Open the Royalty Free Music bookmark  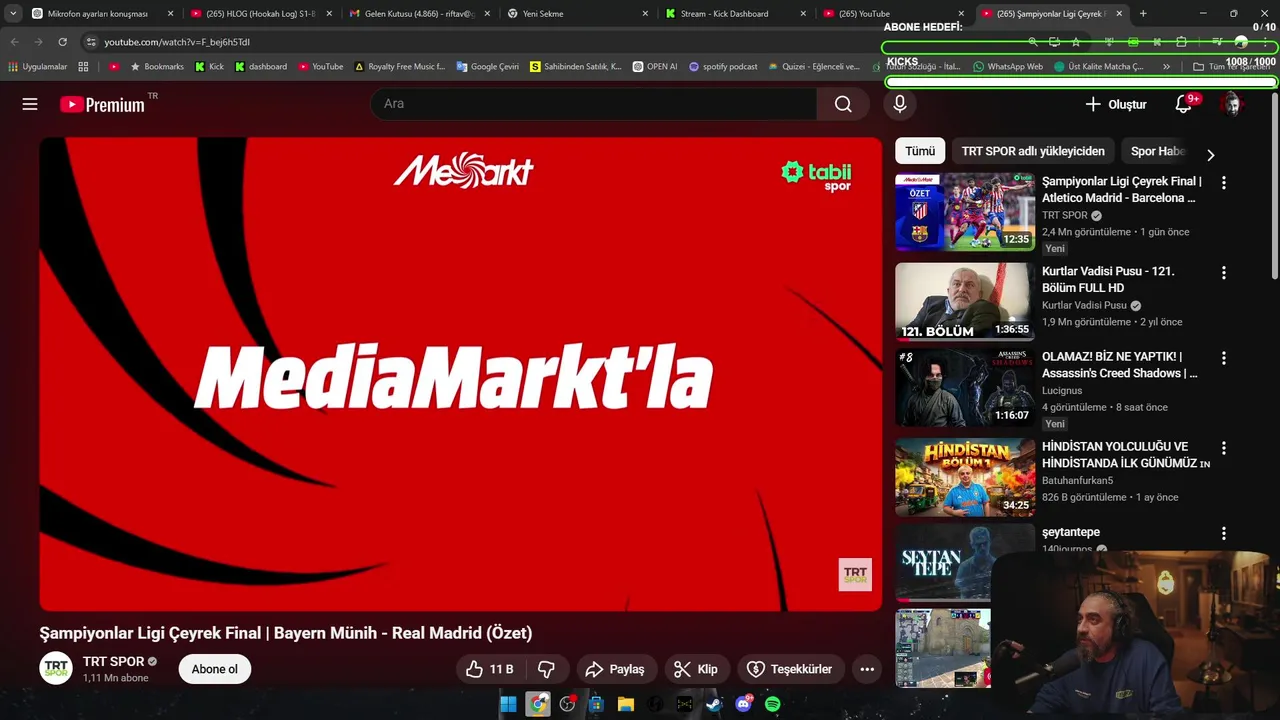(400, 67)
